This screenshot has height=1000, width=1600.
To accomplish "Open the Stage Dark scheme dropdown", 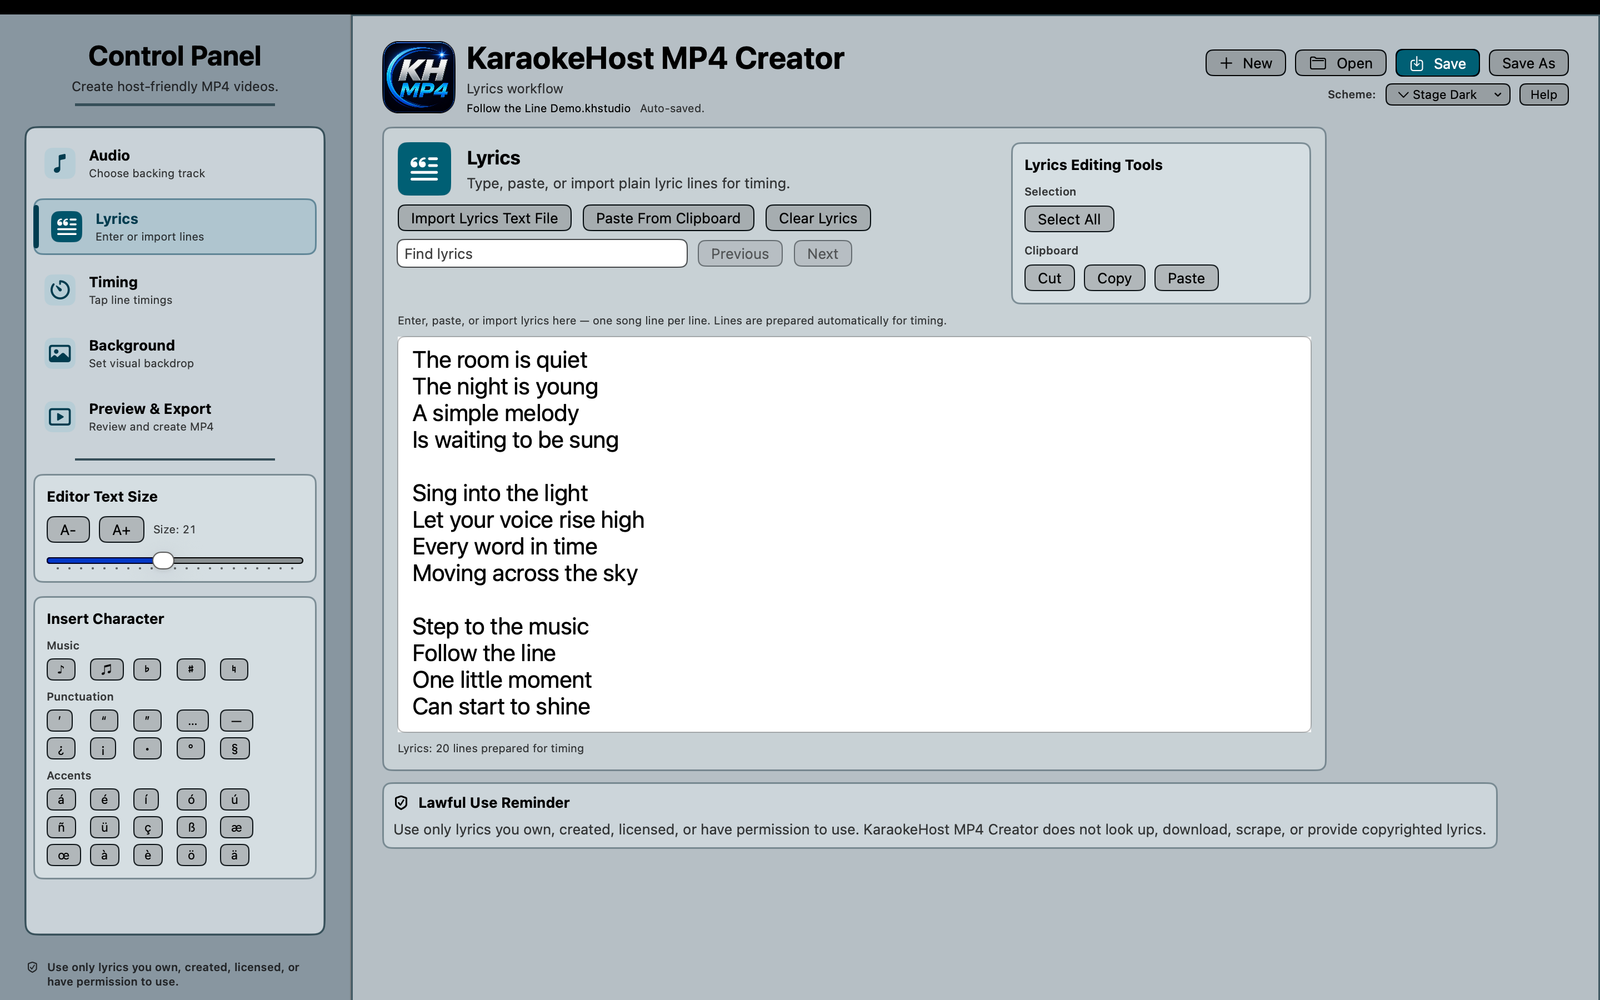I will pos(1447,94).
